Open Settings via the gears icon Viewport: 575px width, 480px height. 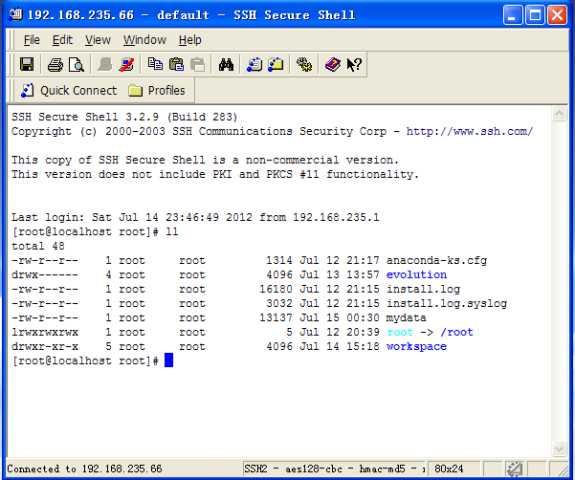(x=304, y=65)
